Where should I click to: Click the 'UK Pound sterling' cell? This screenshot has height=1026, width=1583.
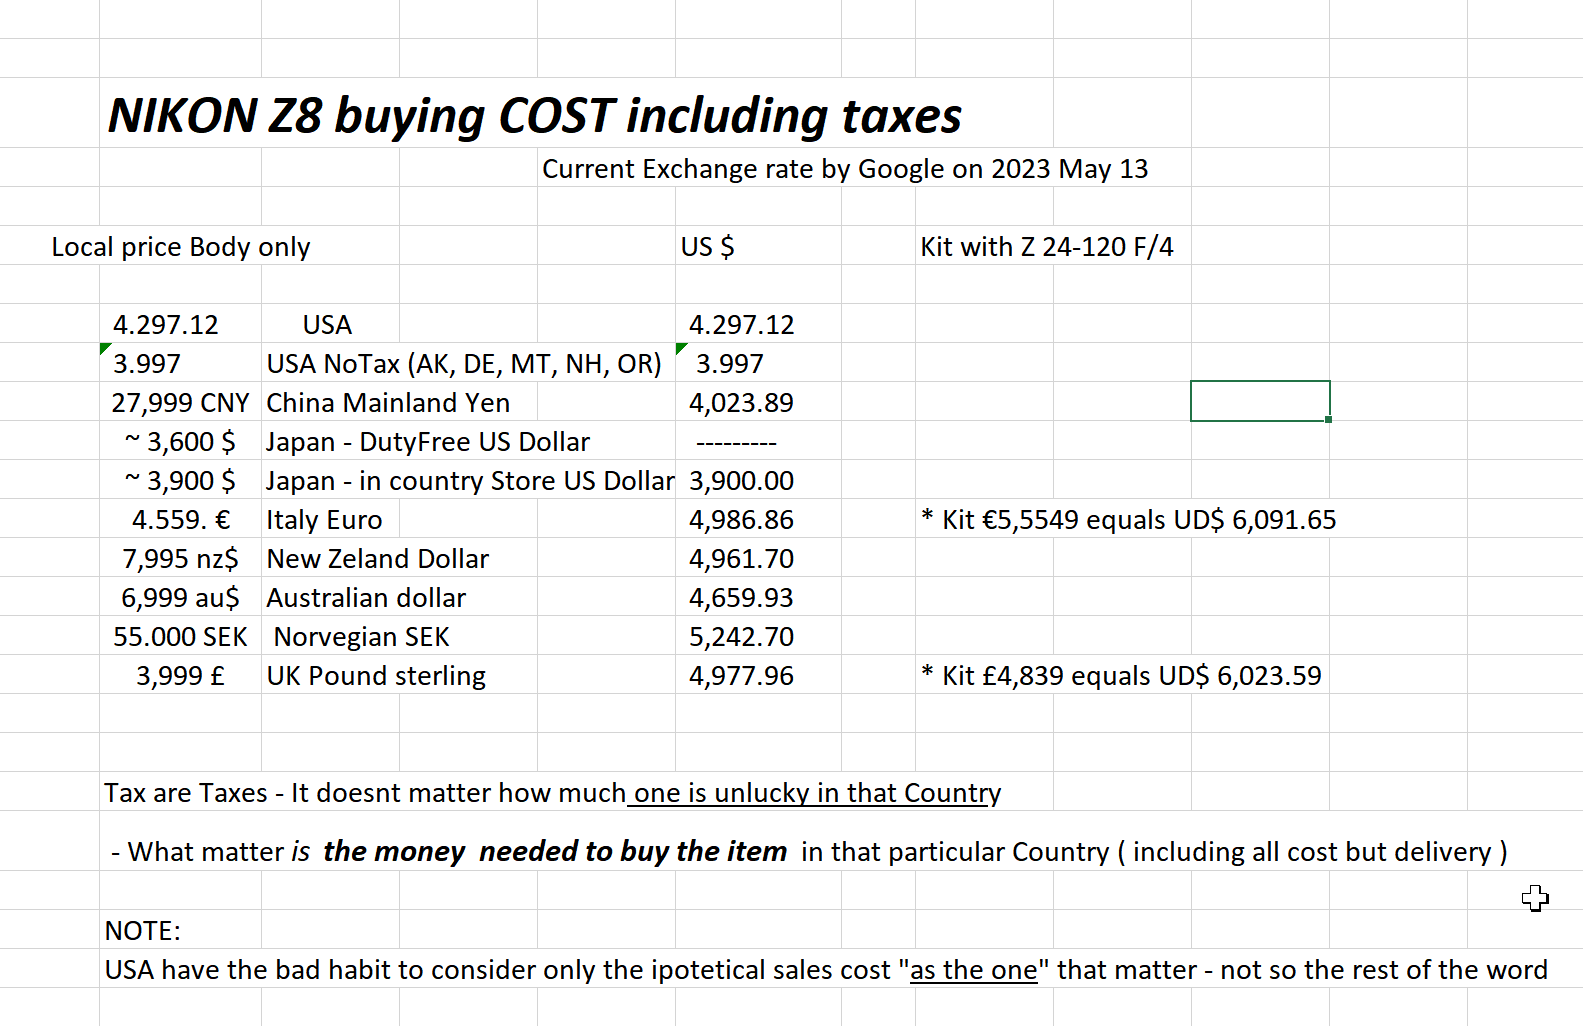point(376,676)
